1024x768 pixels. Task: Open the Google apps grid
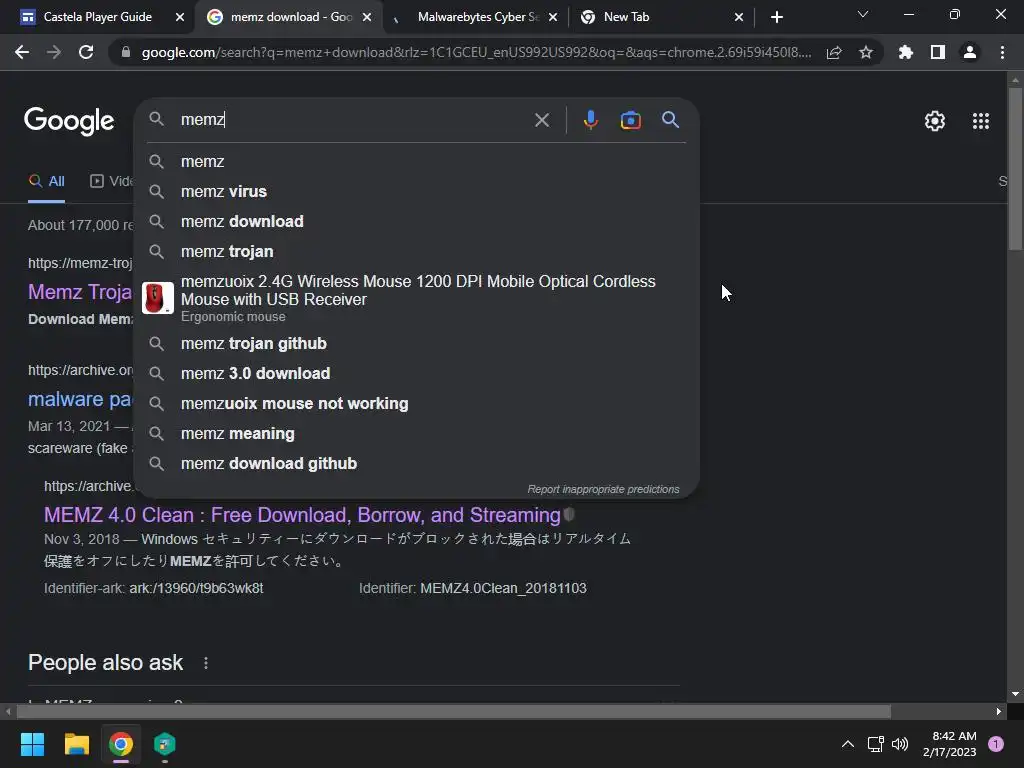point(980,121)
